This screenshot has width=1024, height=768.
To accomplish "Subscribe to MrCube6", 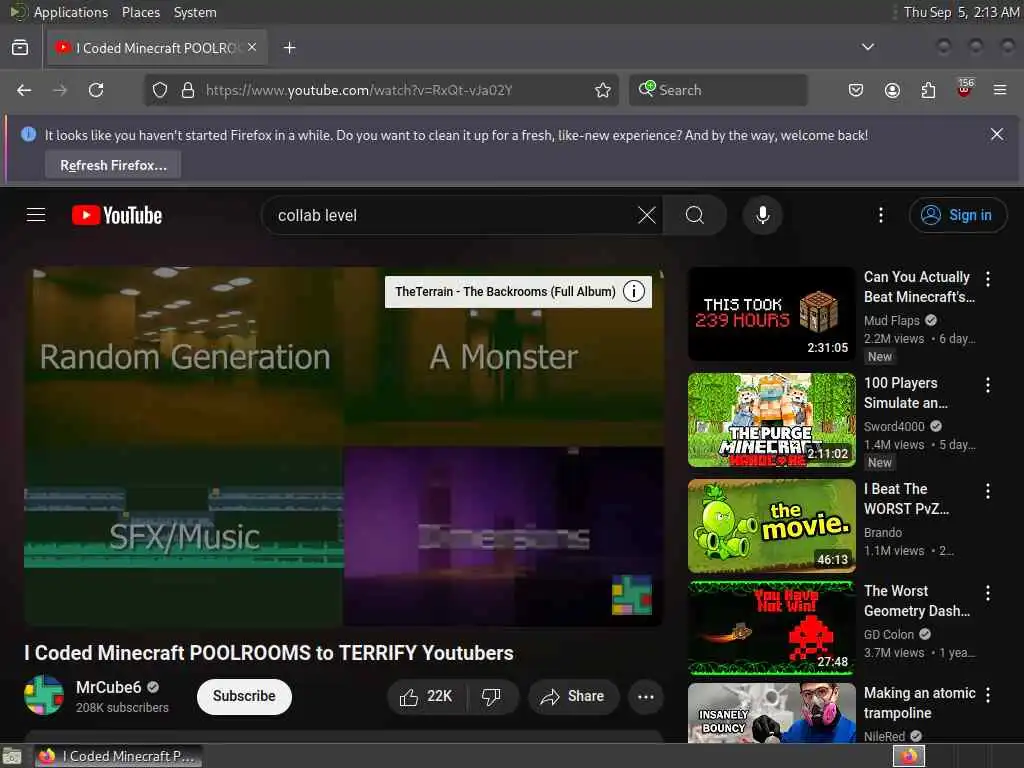I will click(244, 696).
